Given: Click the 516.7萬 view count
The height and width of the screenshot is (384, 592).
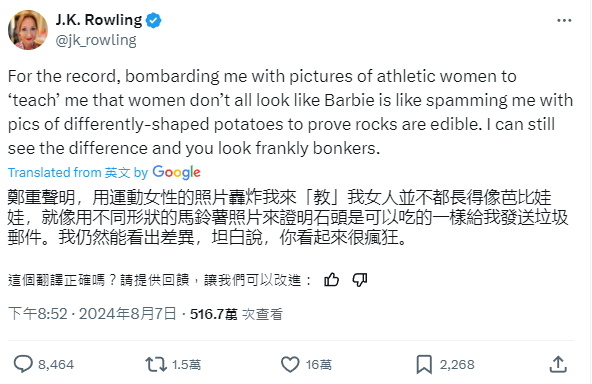Looking at the screenshot, I should pyautogui.click(x=214, y=314).
